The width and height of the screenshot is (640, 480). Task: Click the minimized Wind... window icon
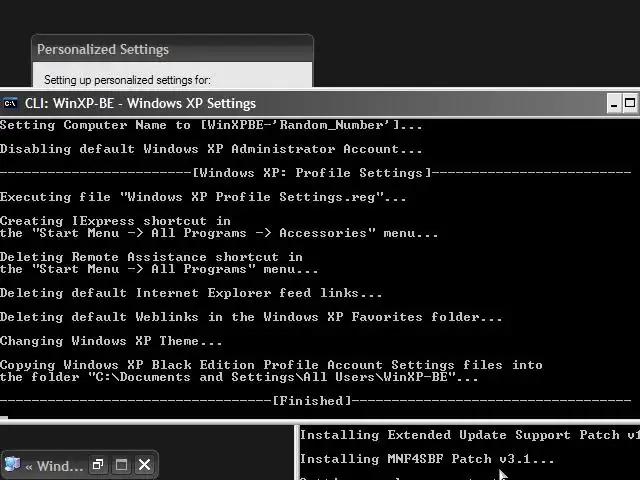(12, 464)
